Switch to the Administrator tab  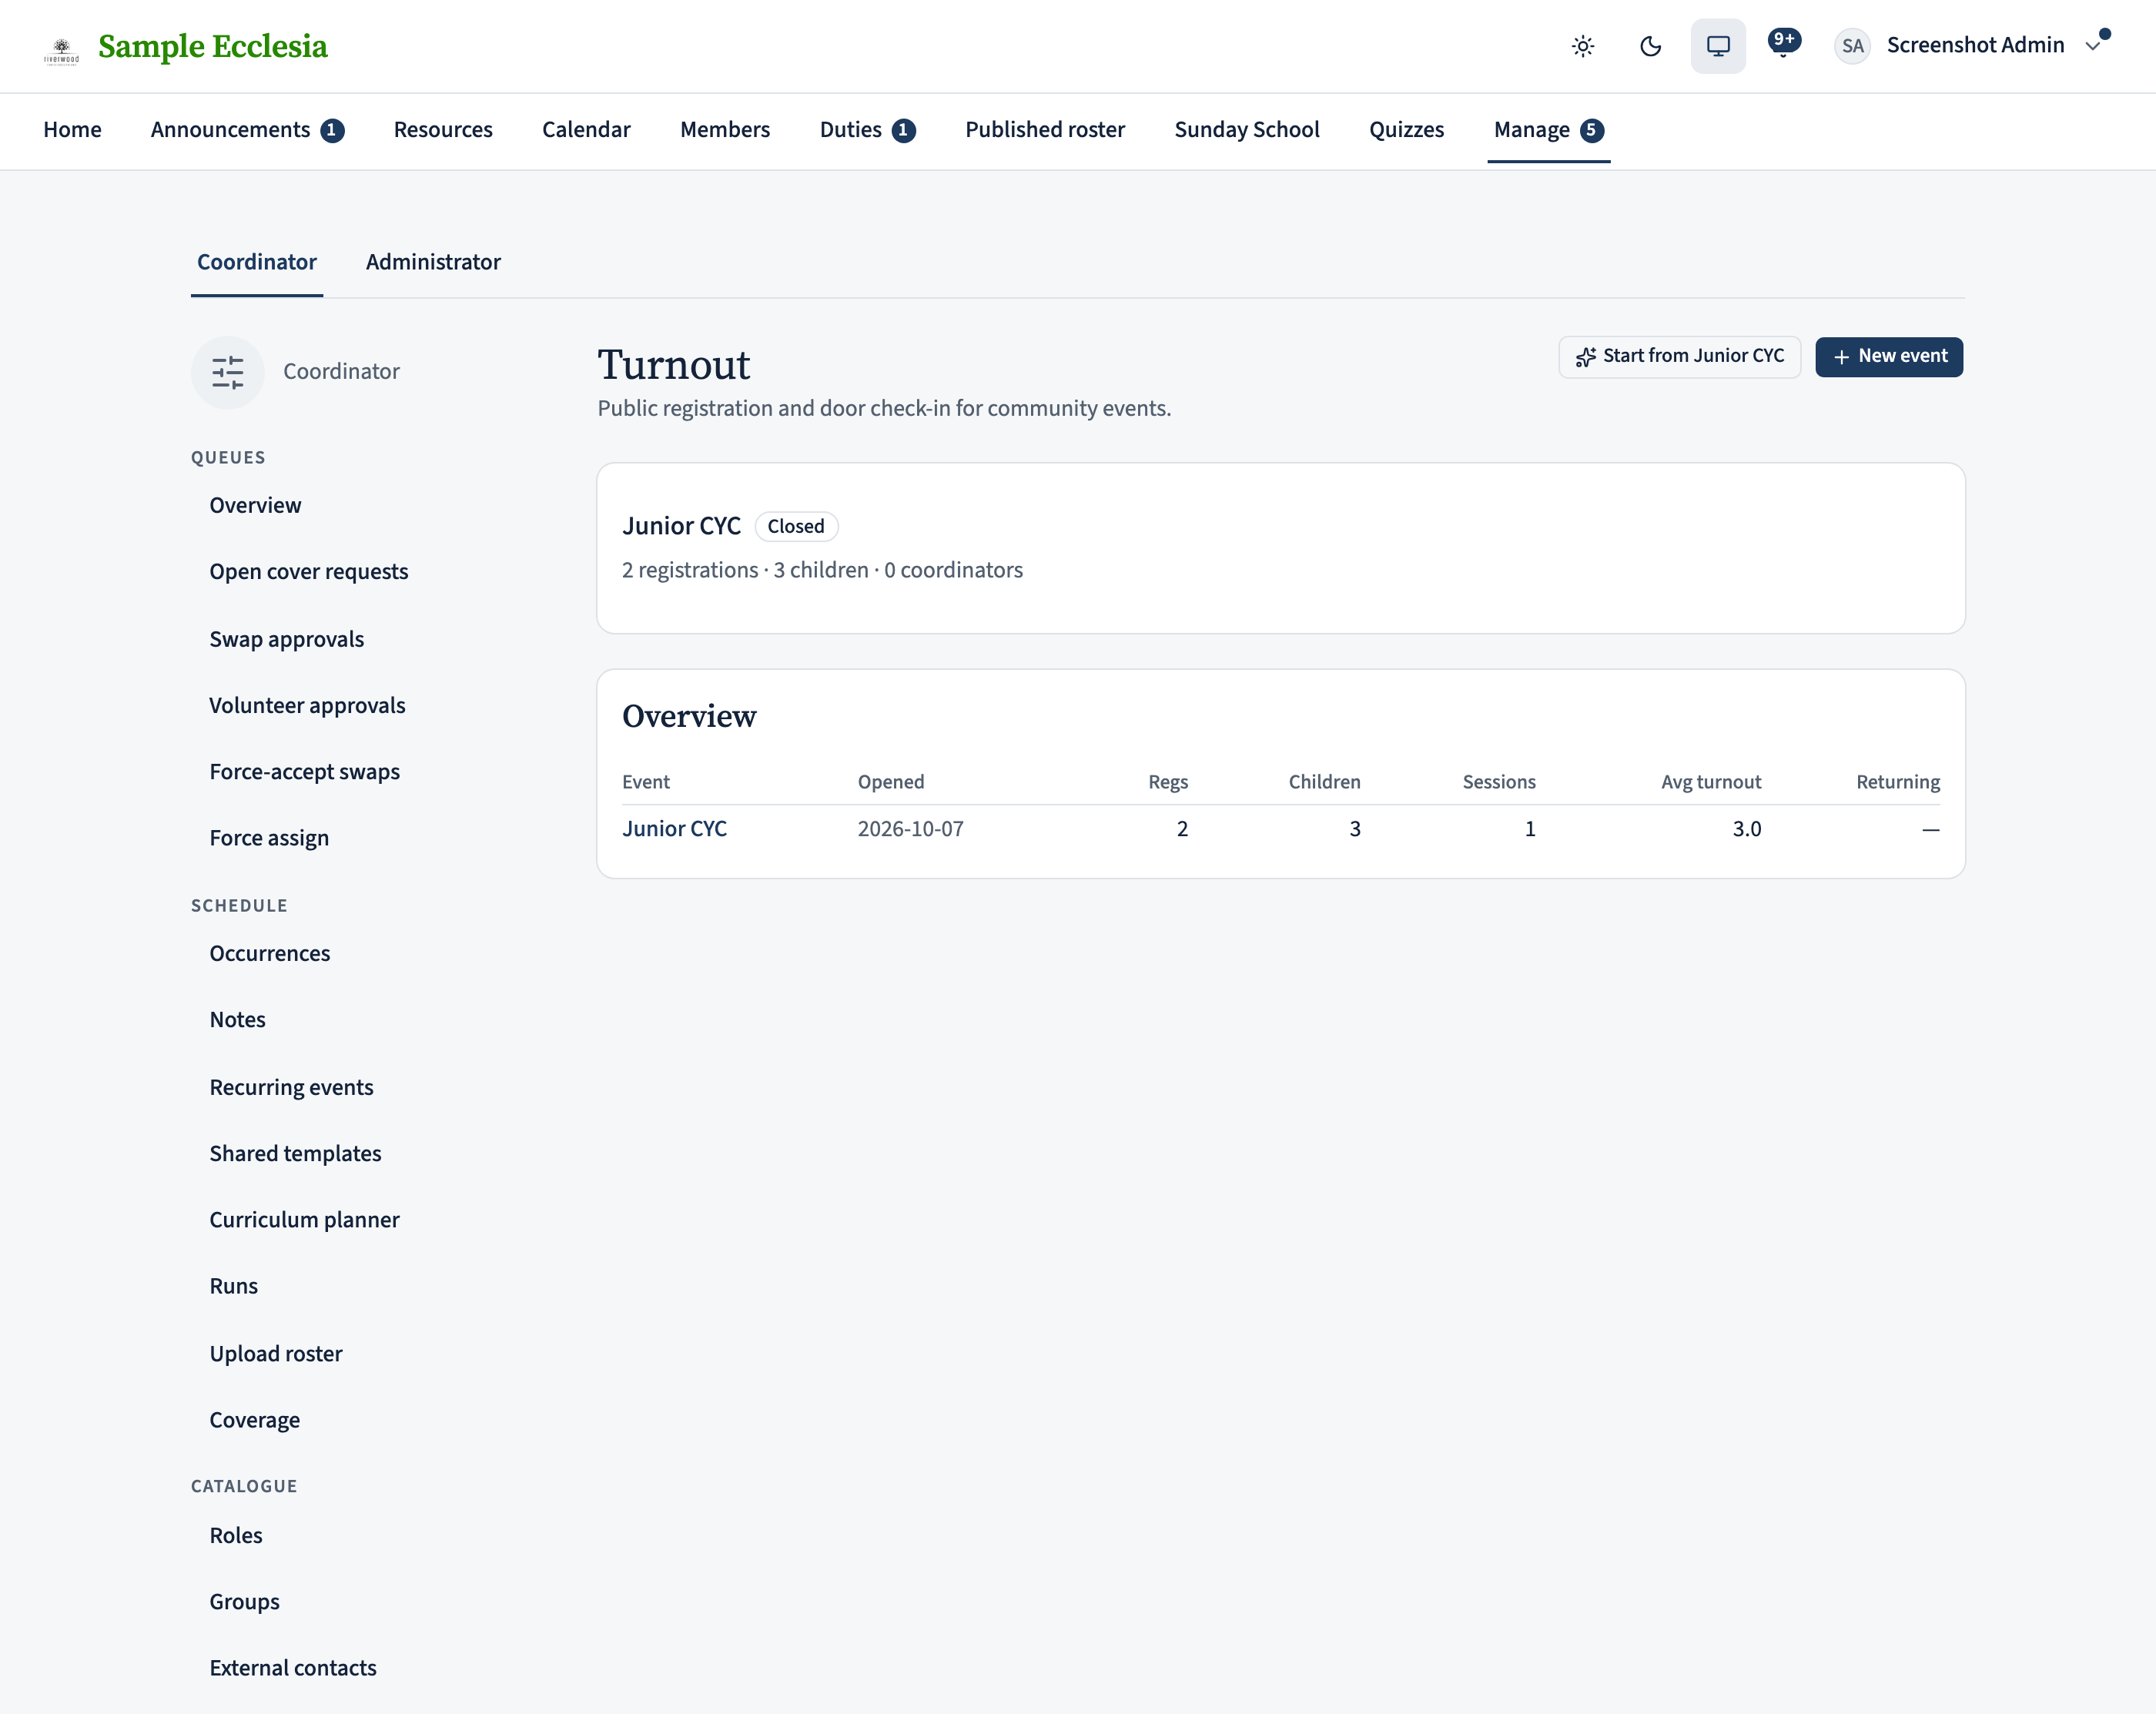tap(433, 262)
